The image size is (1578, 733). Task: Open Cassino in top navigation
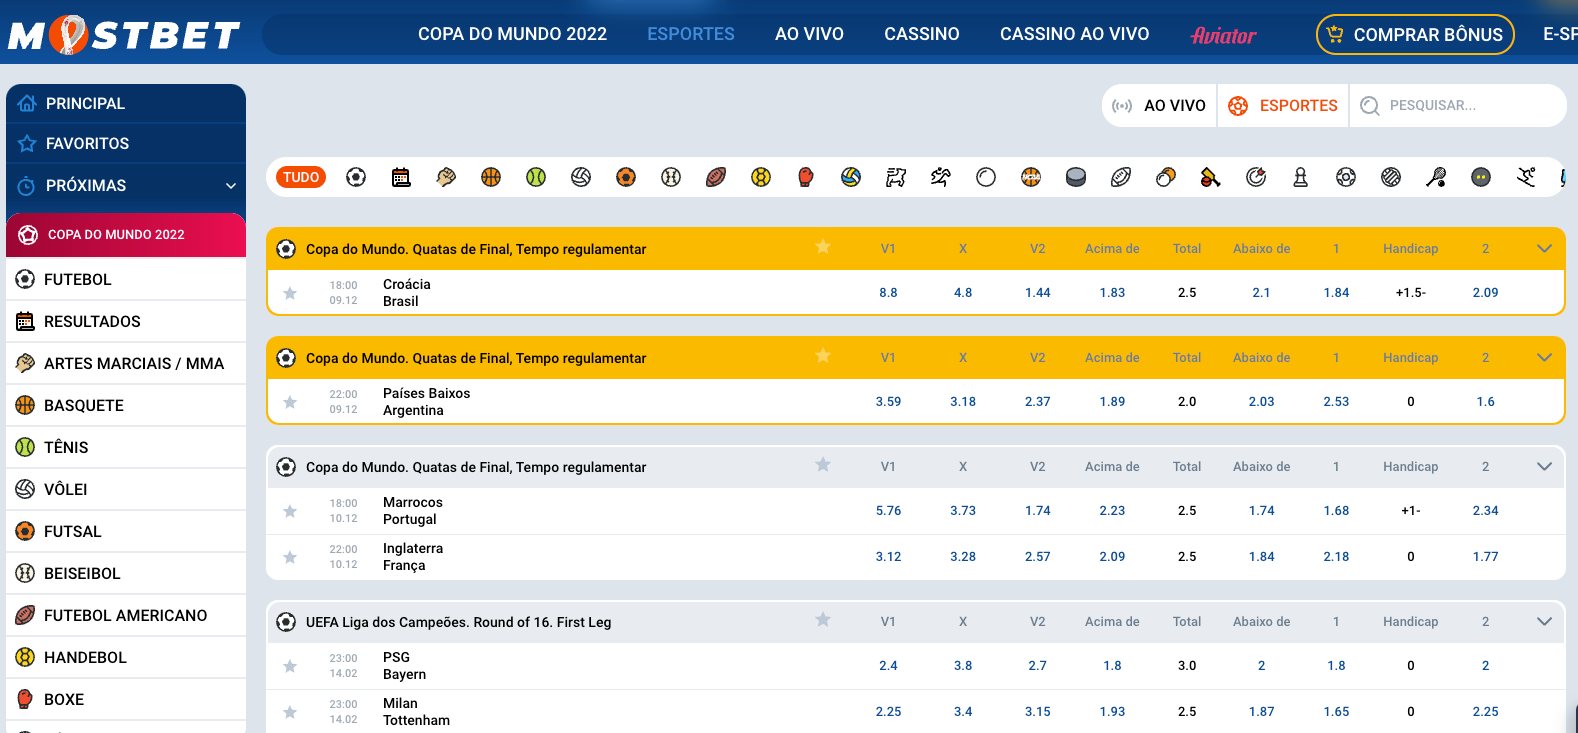[922, 34]
